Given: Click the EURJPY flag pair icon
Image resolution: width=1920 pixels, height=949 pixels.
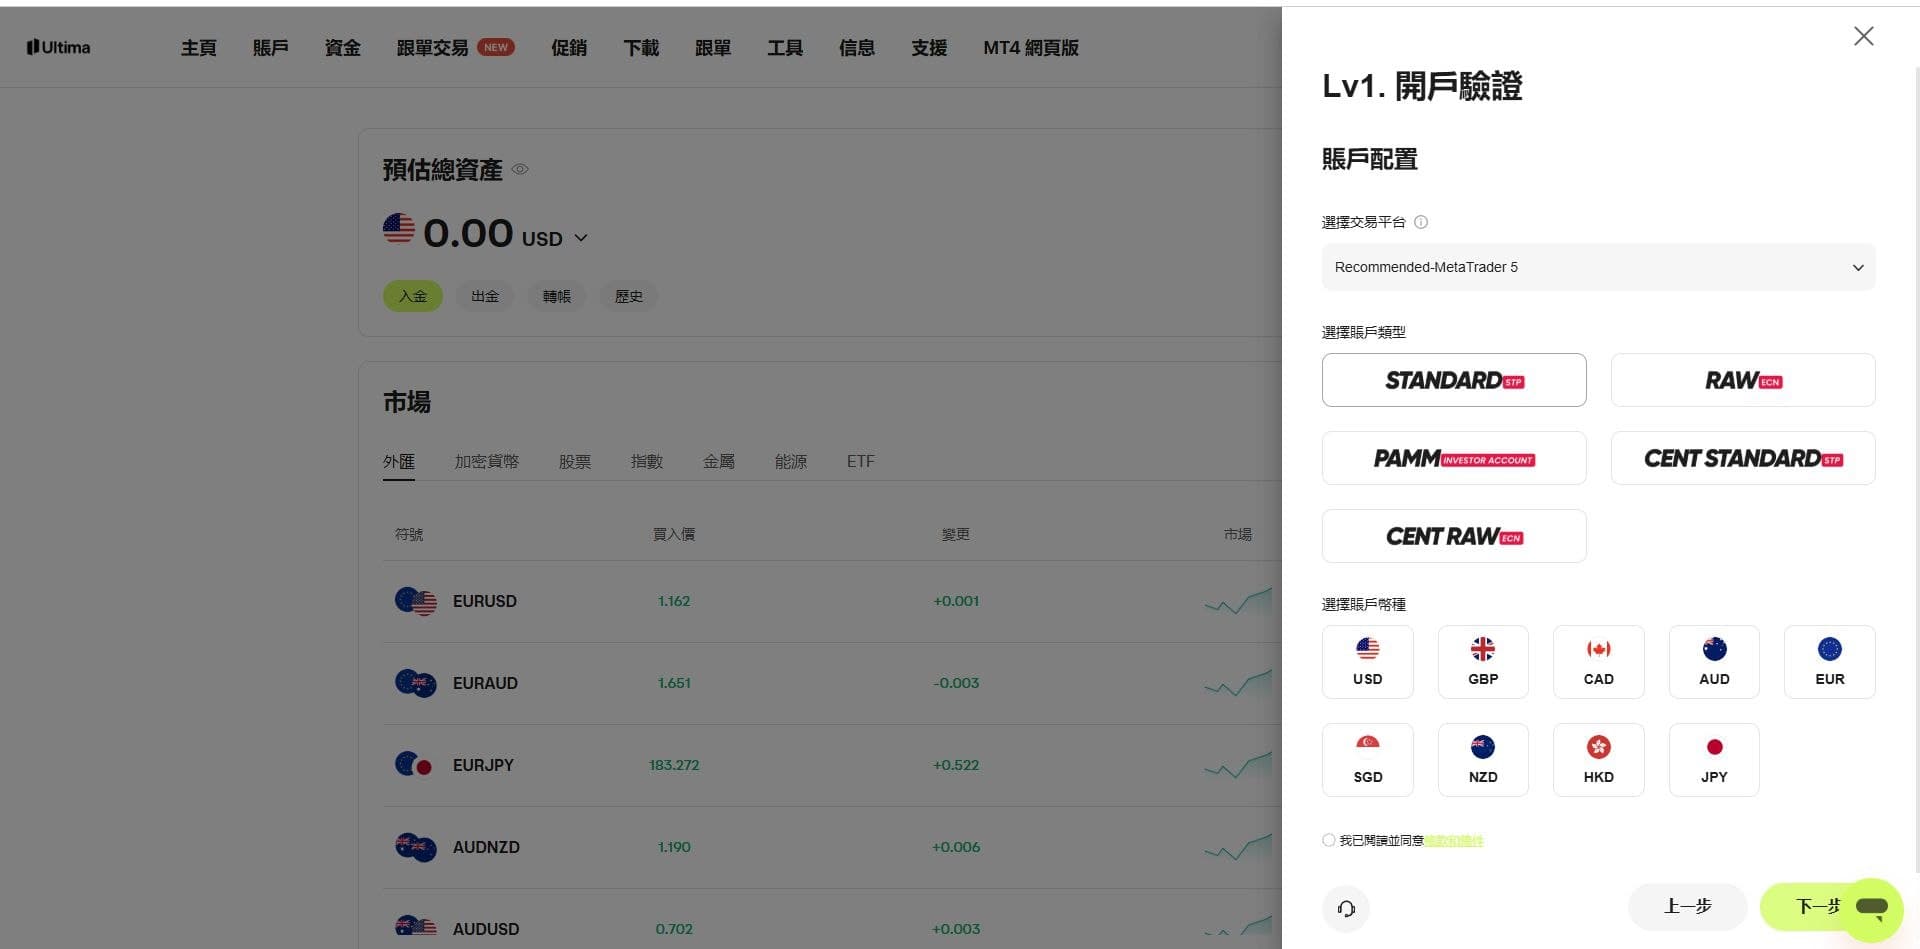Looking at the screenshot, I should point(414,765).
